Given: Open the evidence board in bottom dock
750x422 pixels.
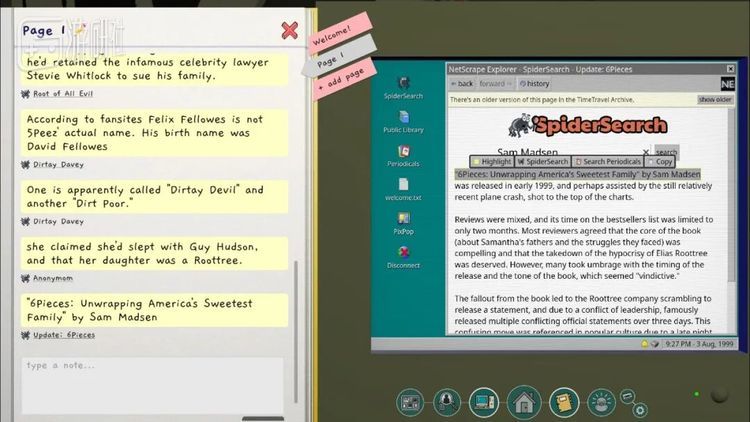Looking at the screenshot, I should point(411,402).
